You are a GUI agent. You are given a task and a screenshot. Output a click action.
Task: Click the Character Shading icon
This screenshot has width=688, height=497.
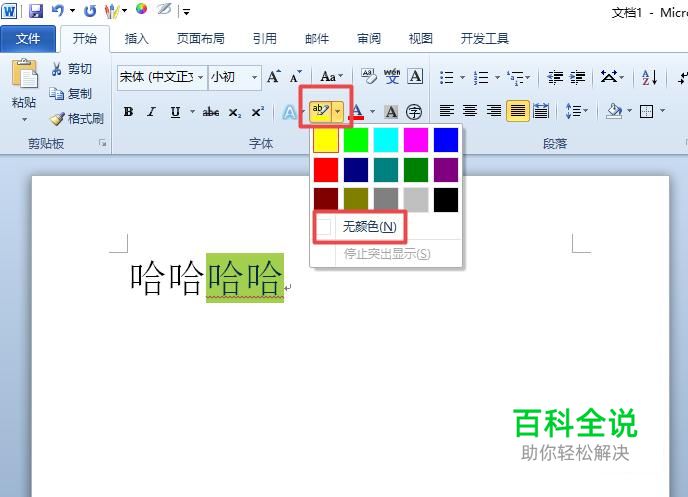click(x=391, y=112)
